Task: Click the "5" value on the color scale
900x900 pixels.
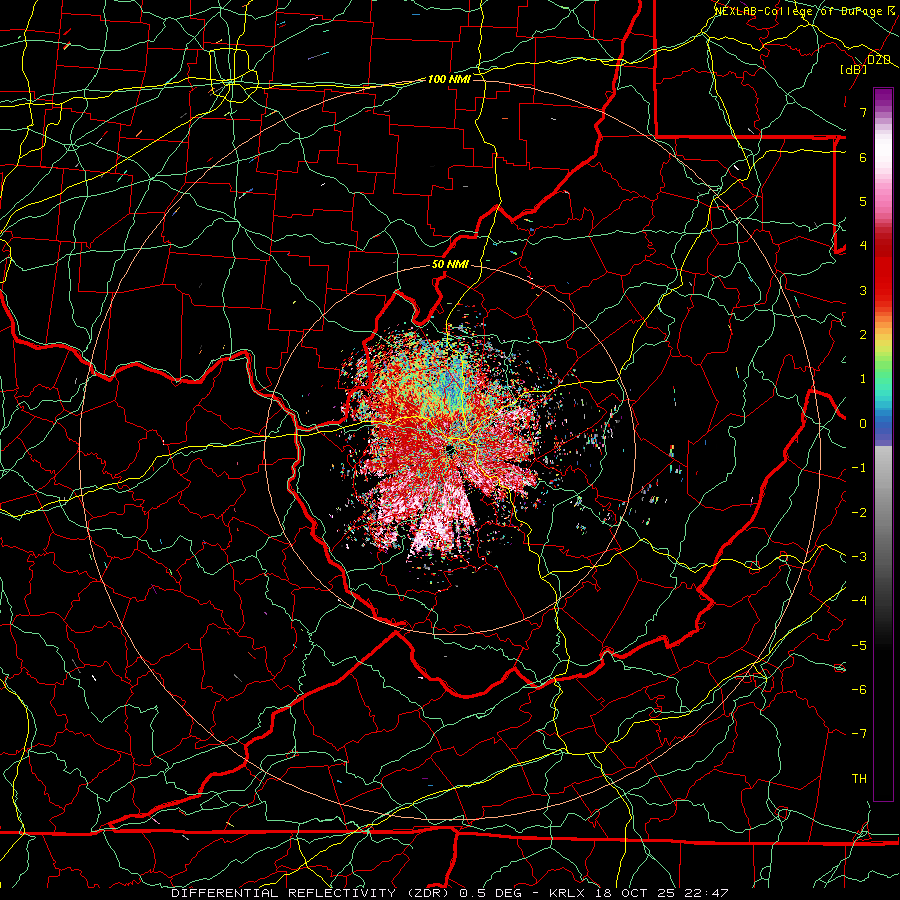Action: coord(863,201)
